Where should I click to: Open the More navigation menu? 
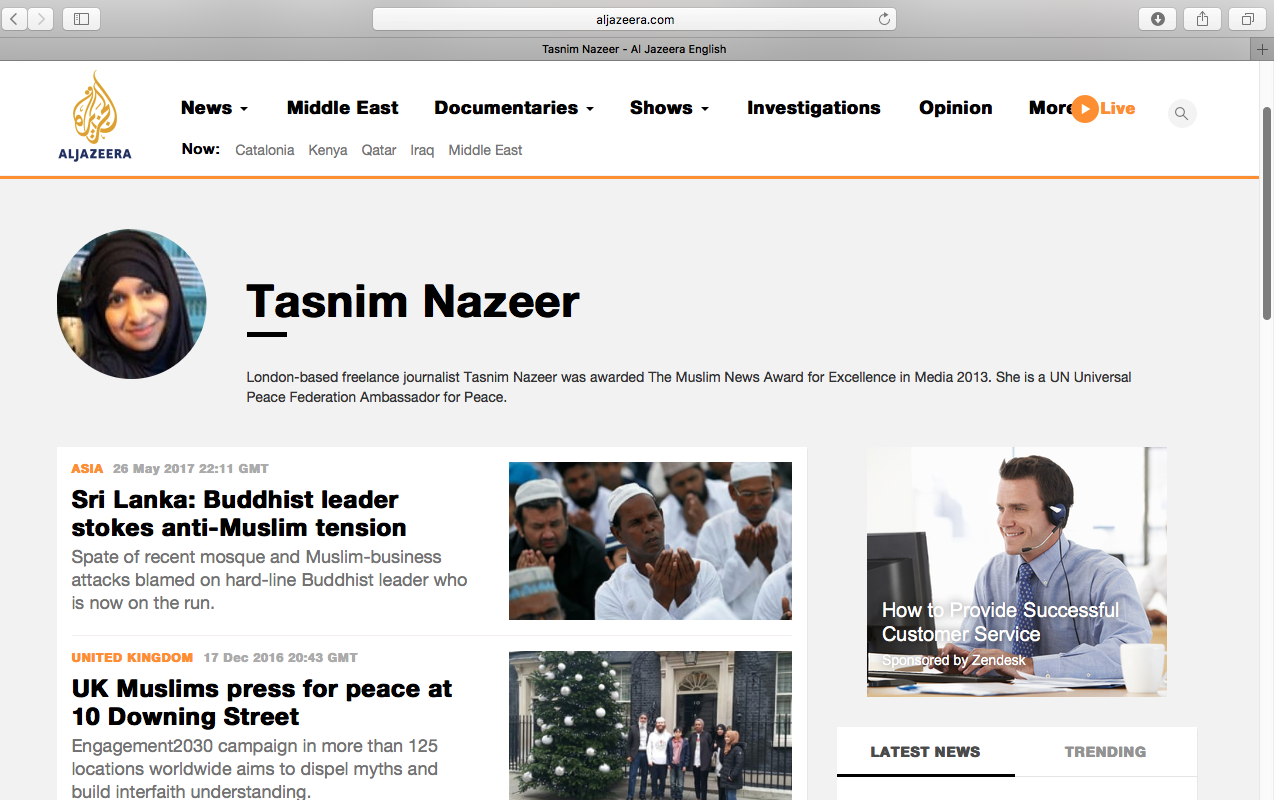(1049, 108)
